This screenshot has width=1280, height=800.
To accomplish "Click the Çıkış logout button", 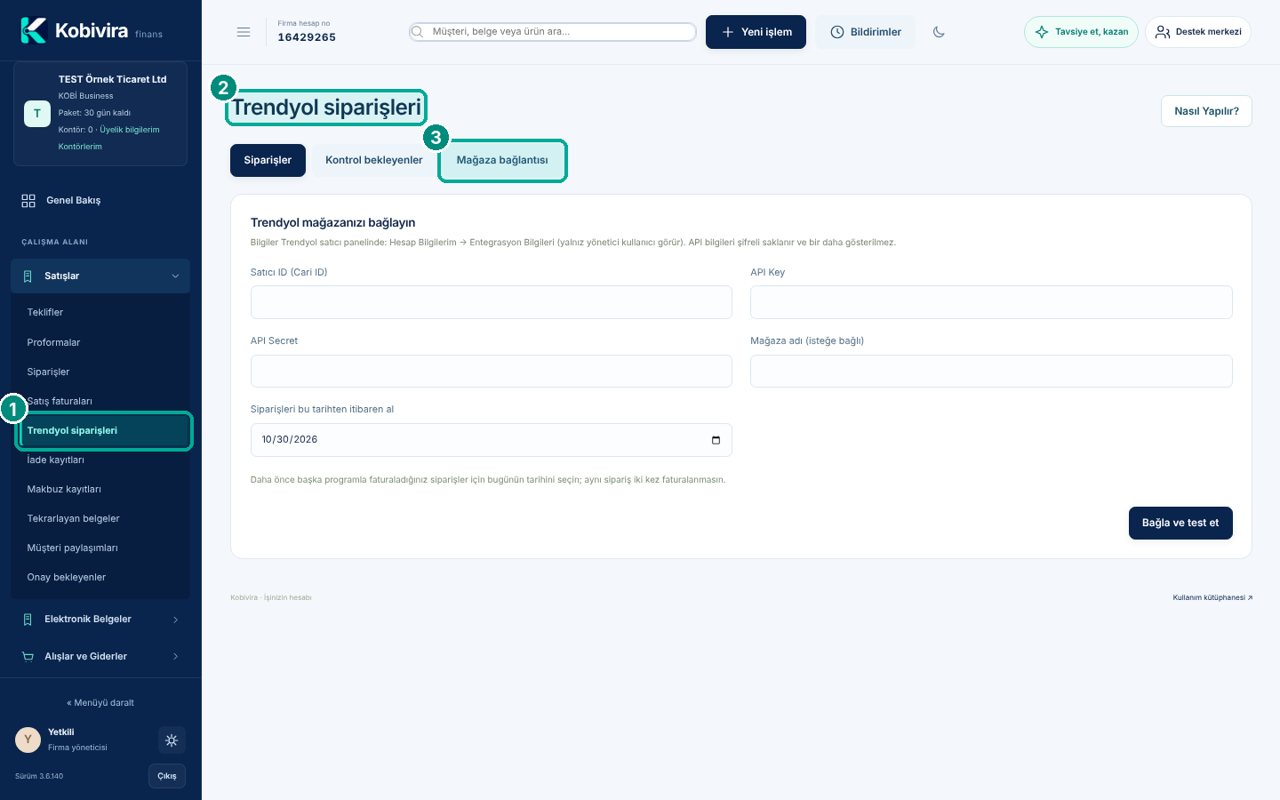I will (167, 776).
